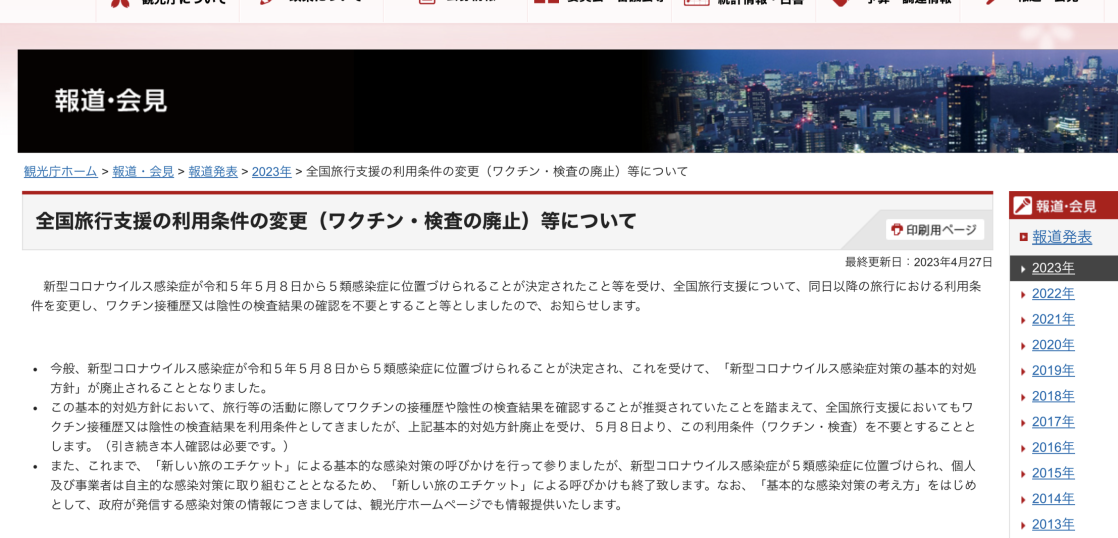Click the printer icon for 印刷用ページ

(x=897, y=230)
